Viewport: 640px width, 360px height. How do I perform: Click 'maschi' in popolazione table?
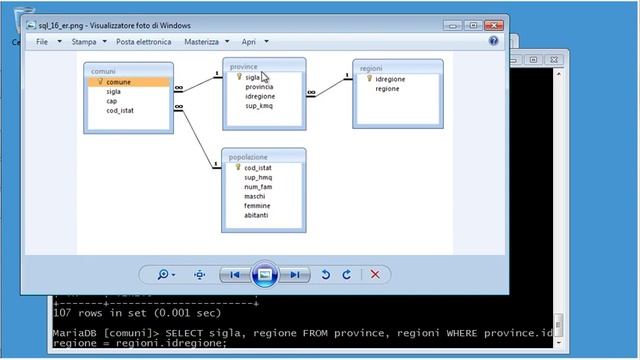pyautogui.click(x=255, y=196)
